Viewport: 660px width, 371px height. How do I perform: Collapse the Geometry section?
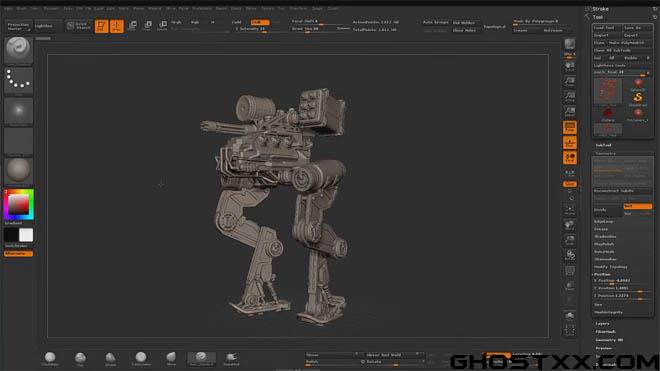click(605, 153)
